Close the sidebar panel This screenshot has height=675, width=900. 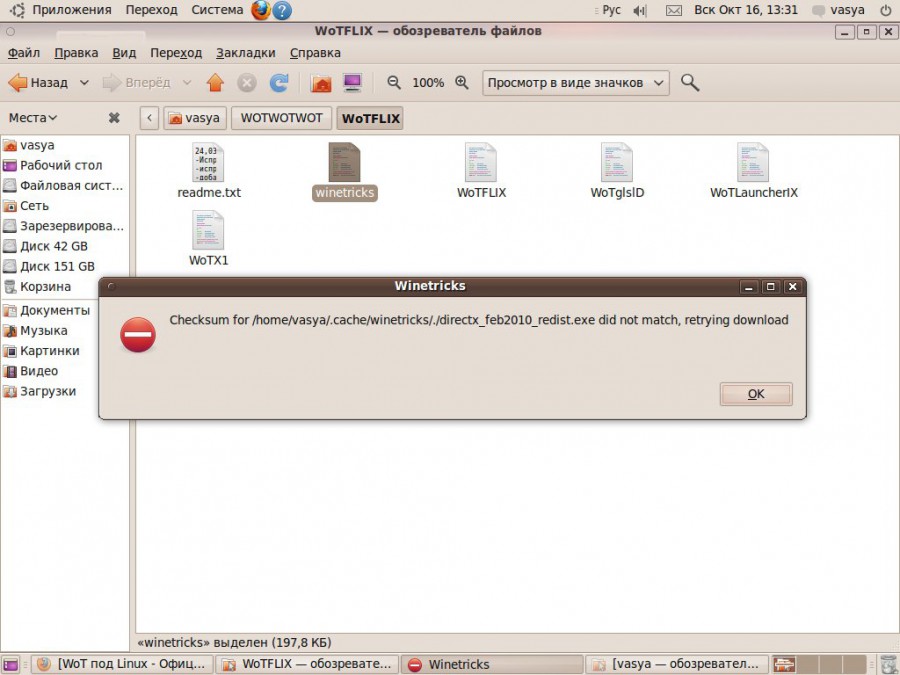[114, 118]
